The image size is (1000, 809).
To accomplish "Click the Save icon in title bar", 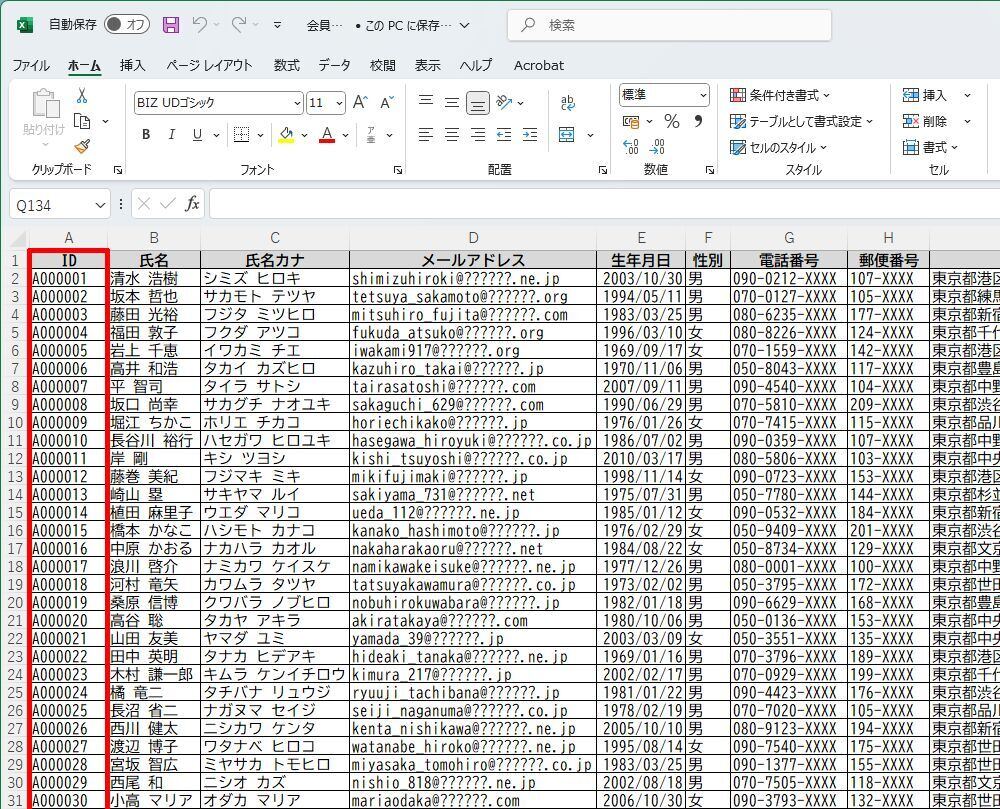I will click(171, 25).
